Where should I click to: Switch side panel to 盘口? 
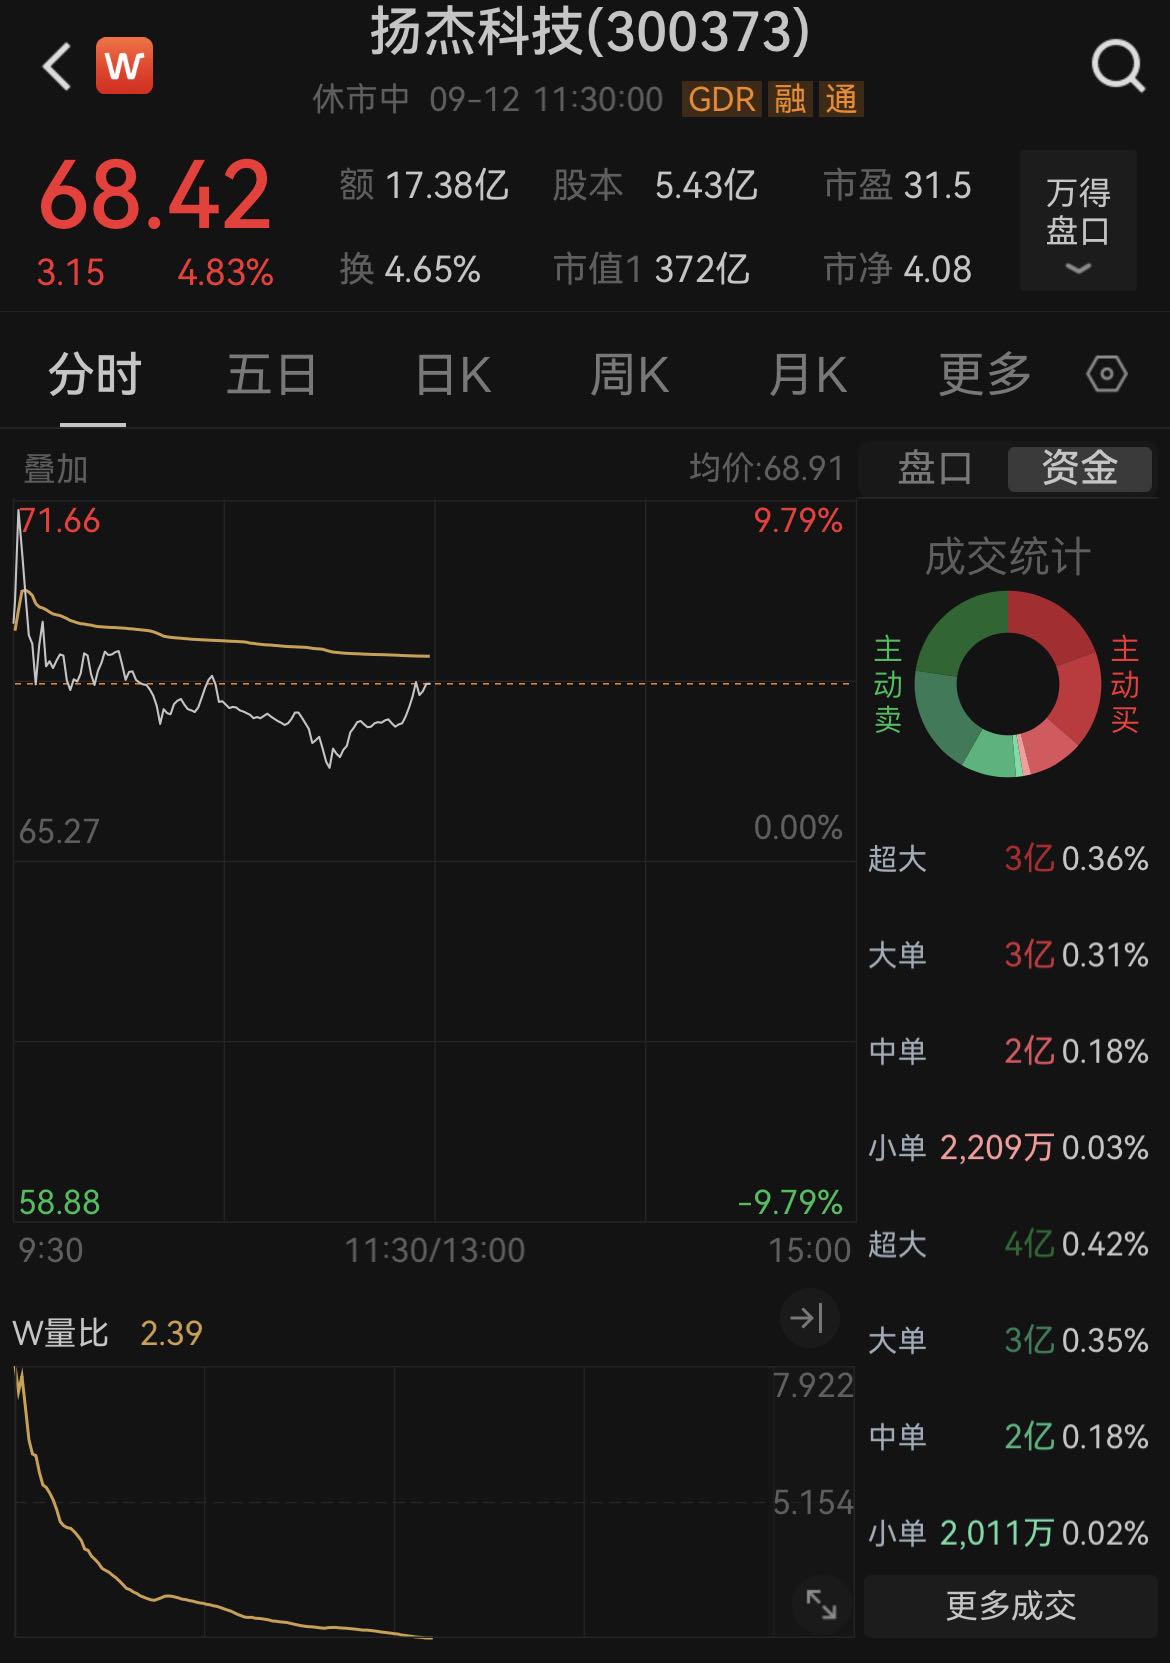[x=934, y=468]
